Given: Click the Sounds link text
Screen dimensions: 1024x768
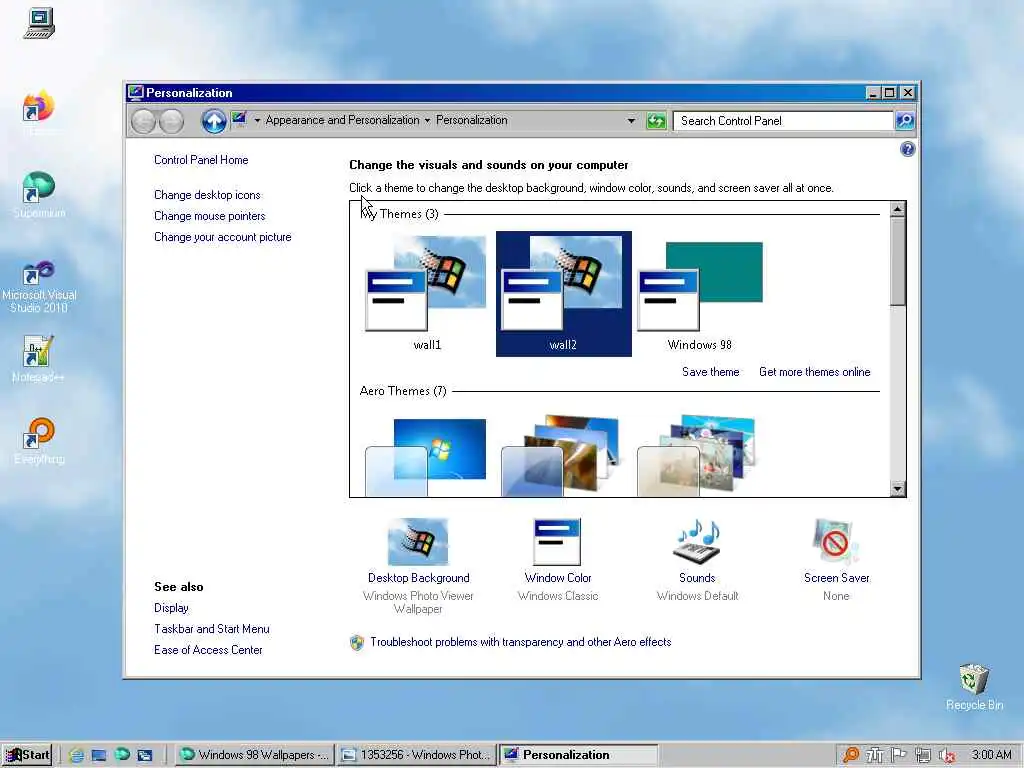Looking at the screenshot, I should 697,578.
